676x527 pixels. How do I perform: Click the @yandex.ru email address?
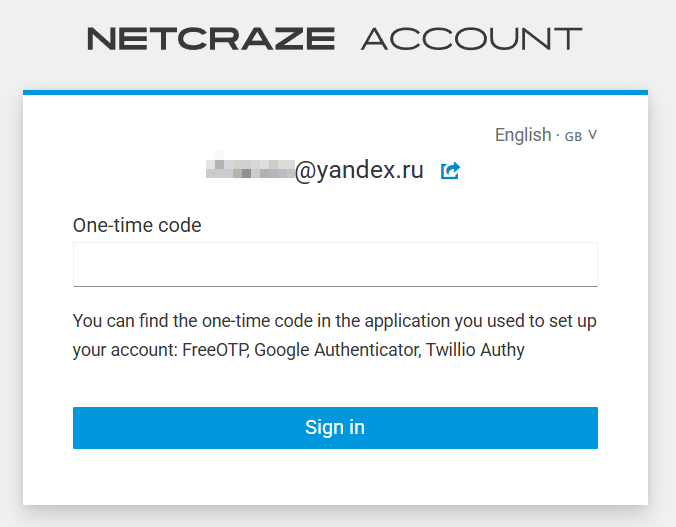[x=359, y=171]
